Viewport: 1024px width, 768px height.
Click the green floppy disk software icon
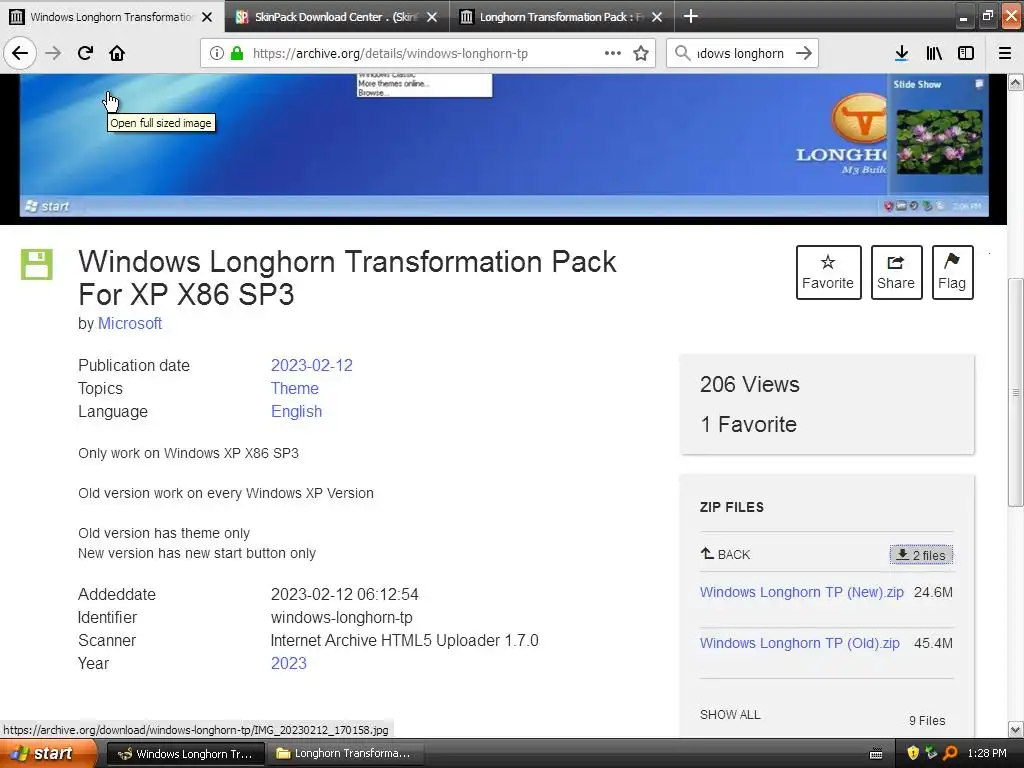click(x=37, y=264)
